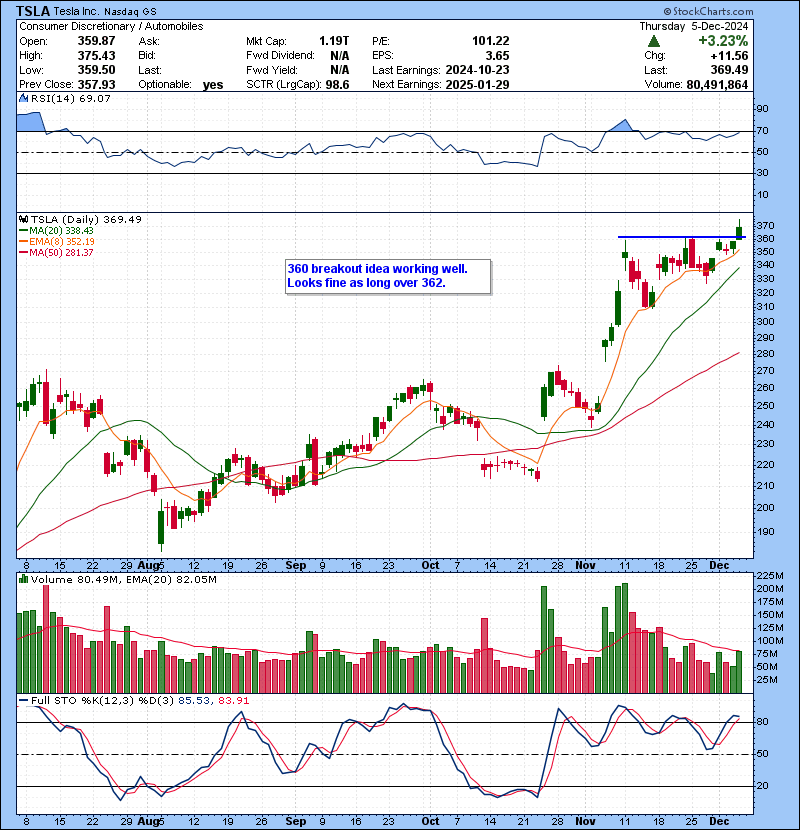The height and width of the screenshot is (830, 800).
Task: Click the 25M volume axis label
Action: [x=767, y=680]
